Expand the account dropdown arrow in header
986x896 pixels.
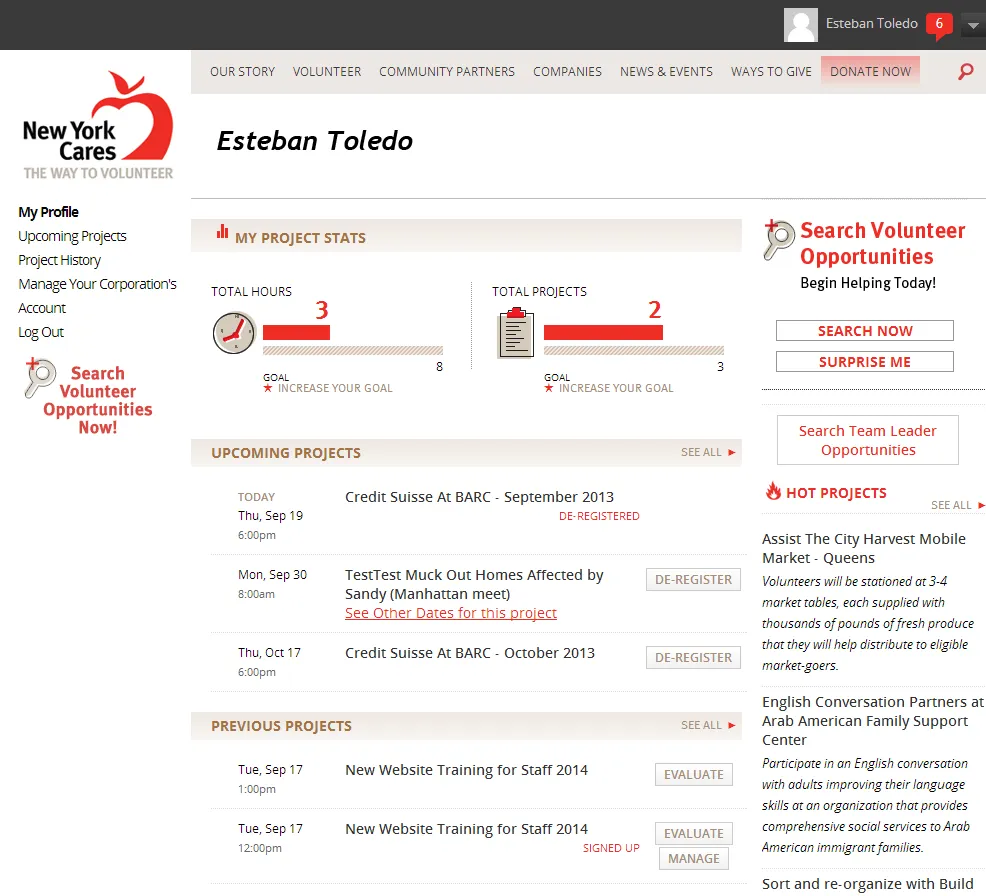pos(973,26)
